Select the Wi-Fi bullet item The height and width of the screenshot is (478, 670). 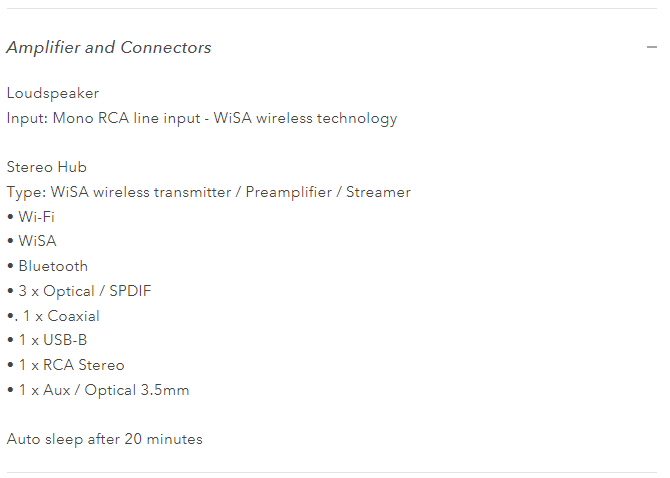pos(36,216)
